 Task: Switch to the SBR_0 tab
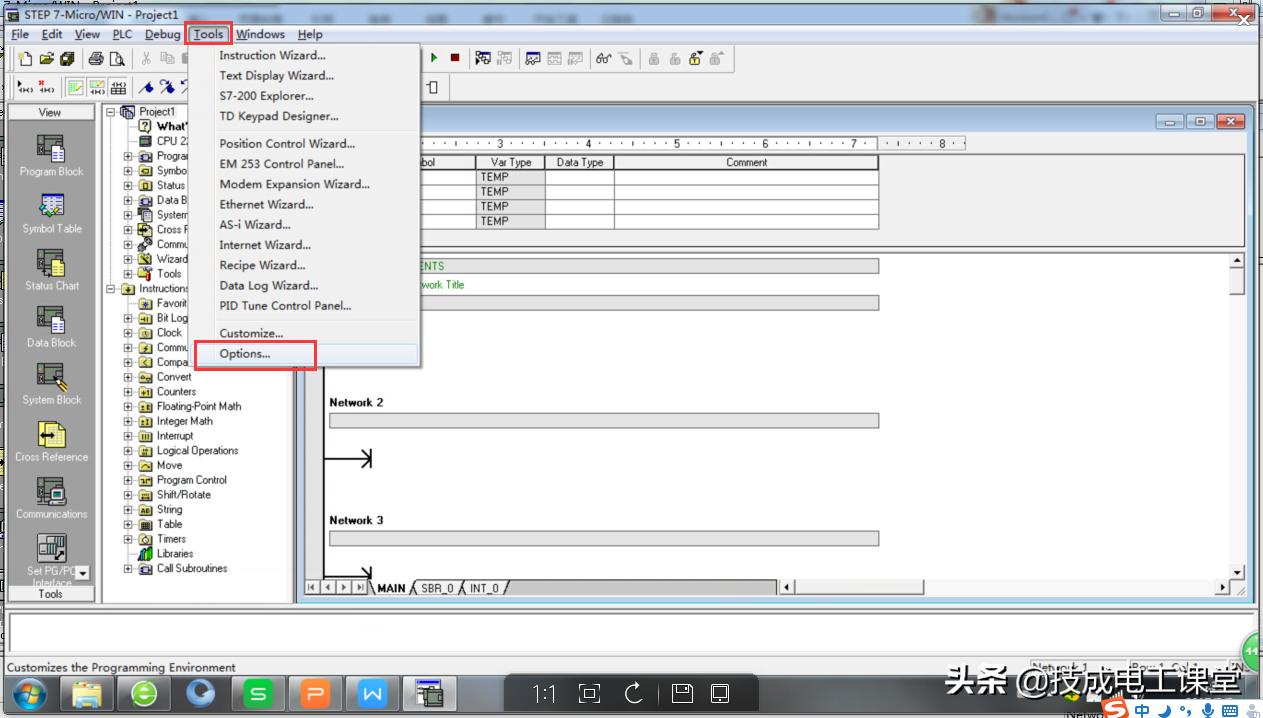point(437,588)
